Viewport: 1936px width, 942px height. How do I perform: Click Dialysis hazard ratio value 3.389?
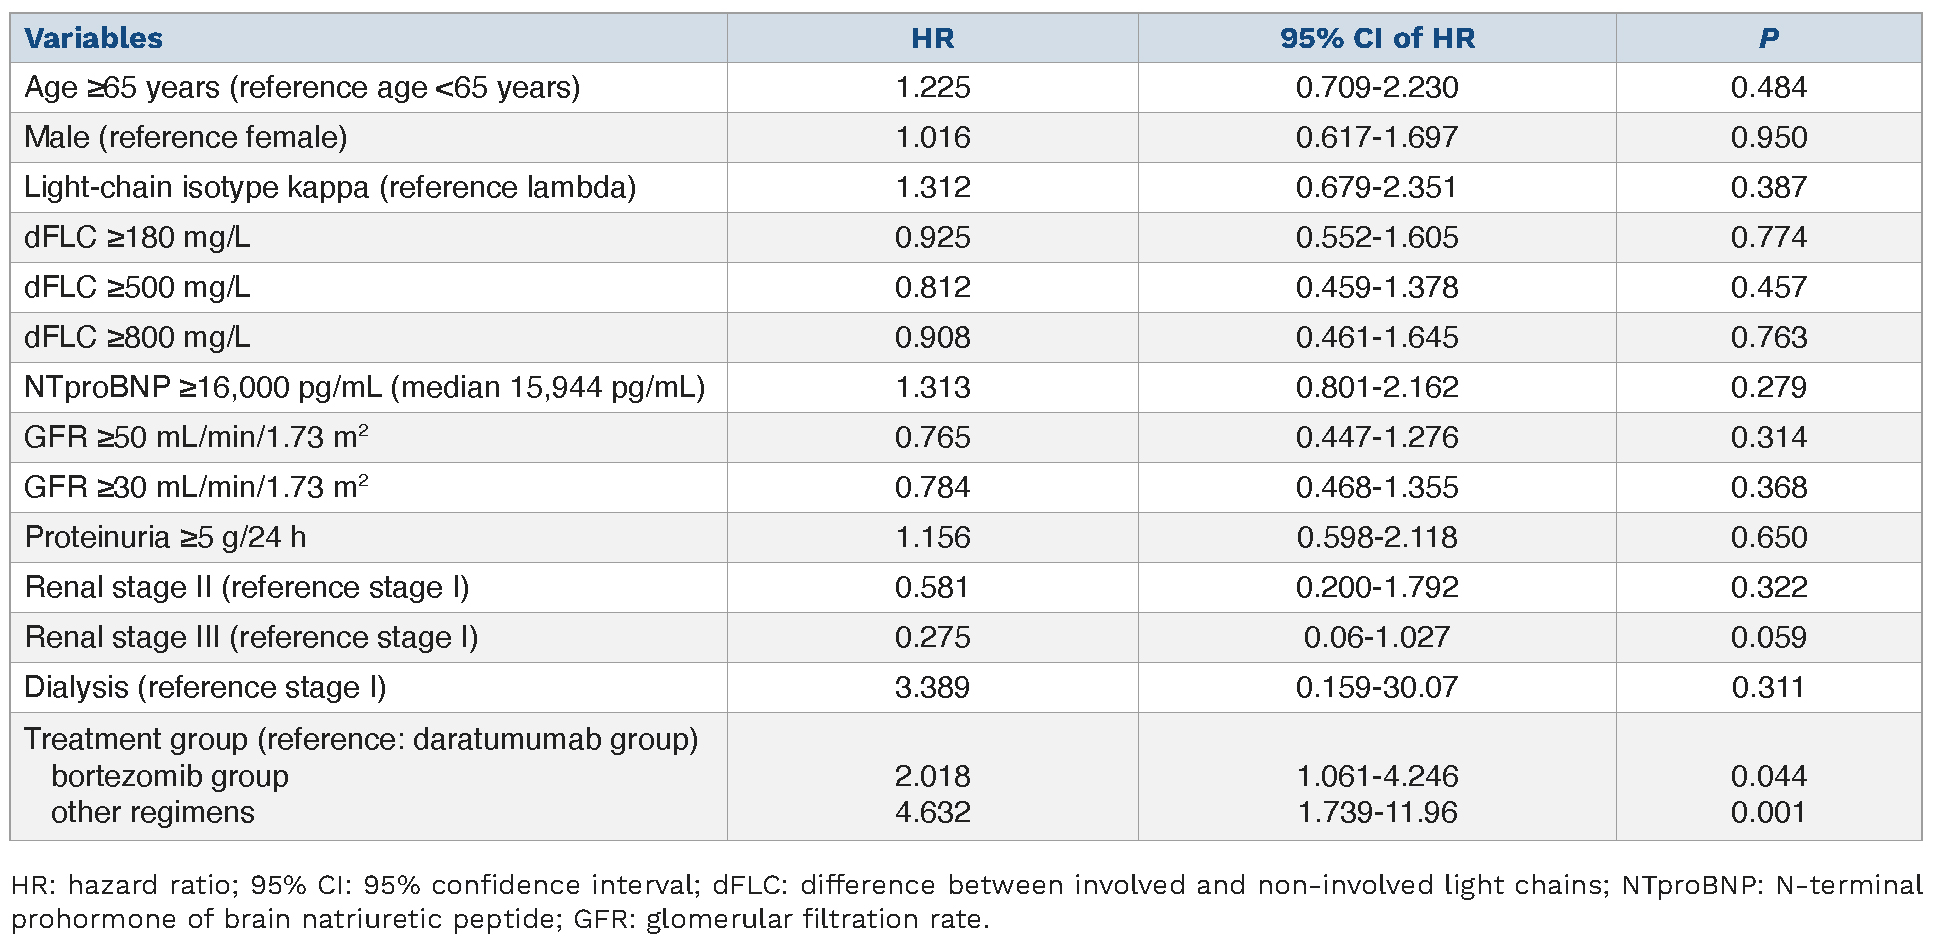(932, 687)
